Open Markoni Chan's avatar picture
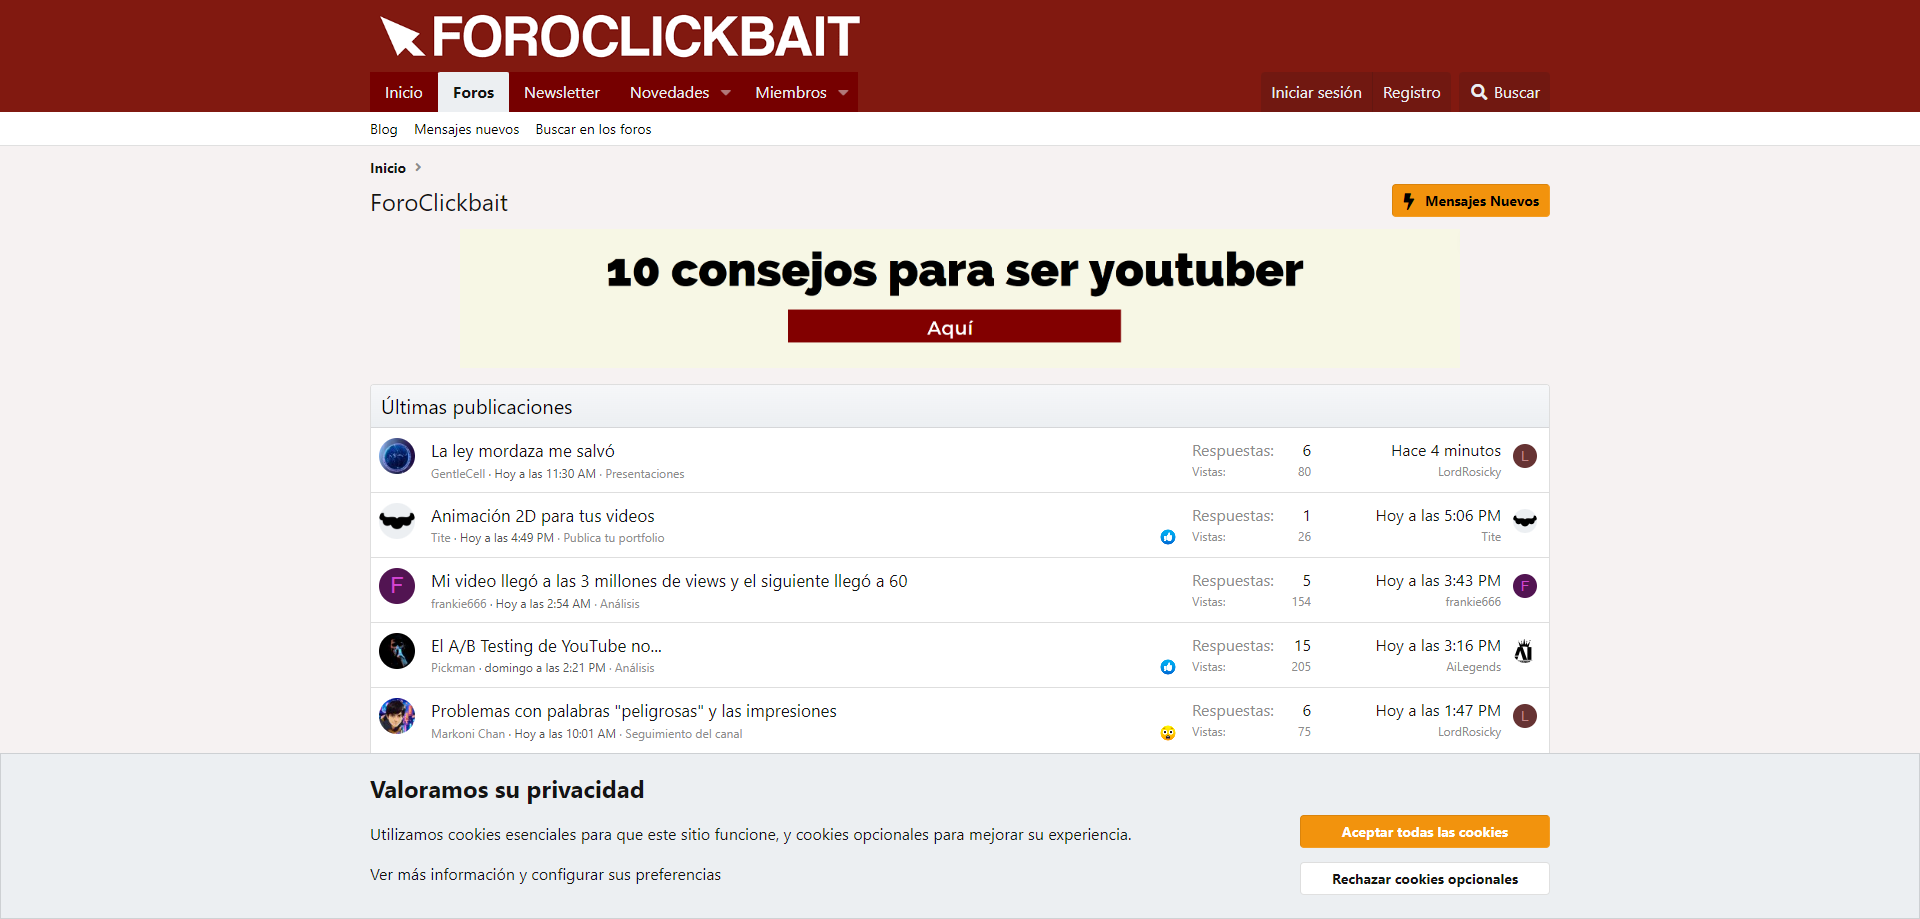Screen dimensions: 1920x919 [396, 716]
